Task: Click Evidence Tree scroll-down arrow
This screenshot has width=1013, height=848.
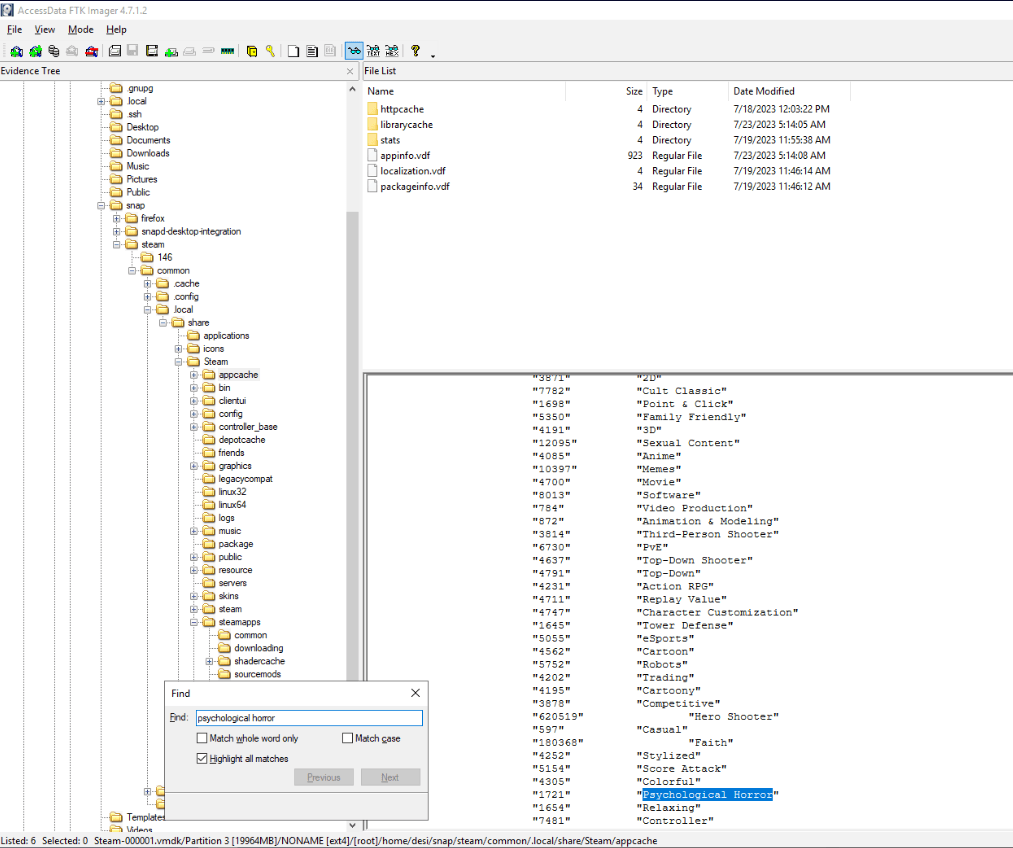Action: click(x=352, y=825)
